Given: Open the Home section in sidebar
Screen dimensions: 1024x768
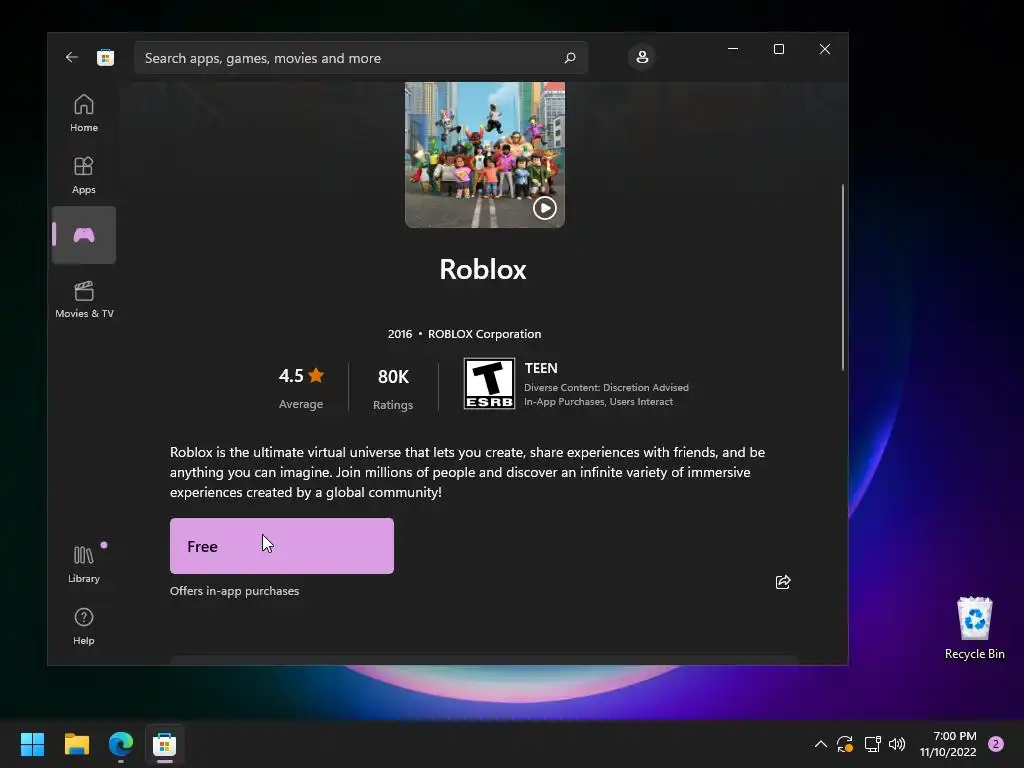Looking at the screenshot, I should 84,113.
